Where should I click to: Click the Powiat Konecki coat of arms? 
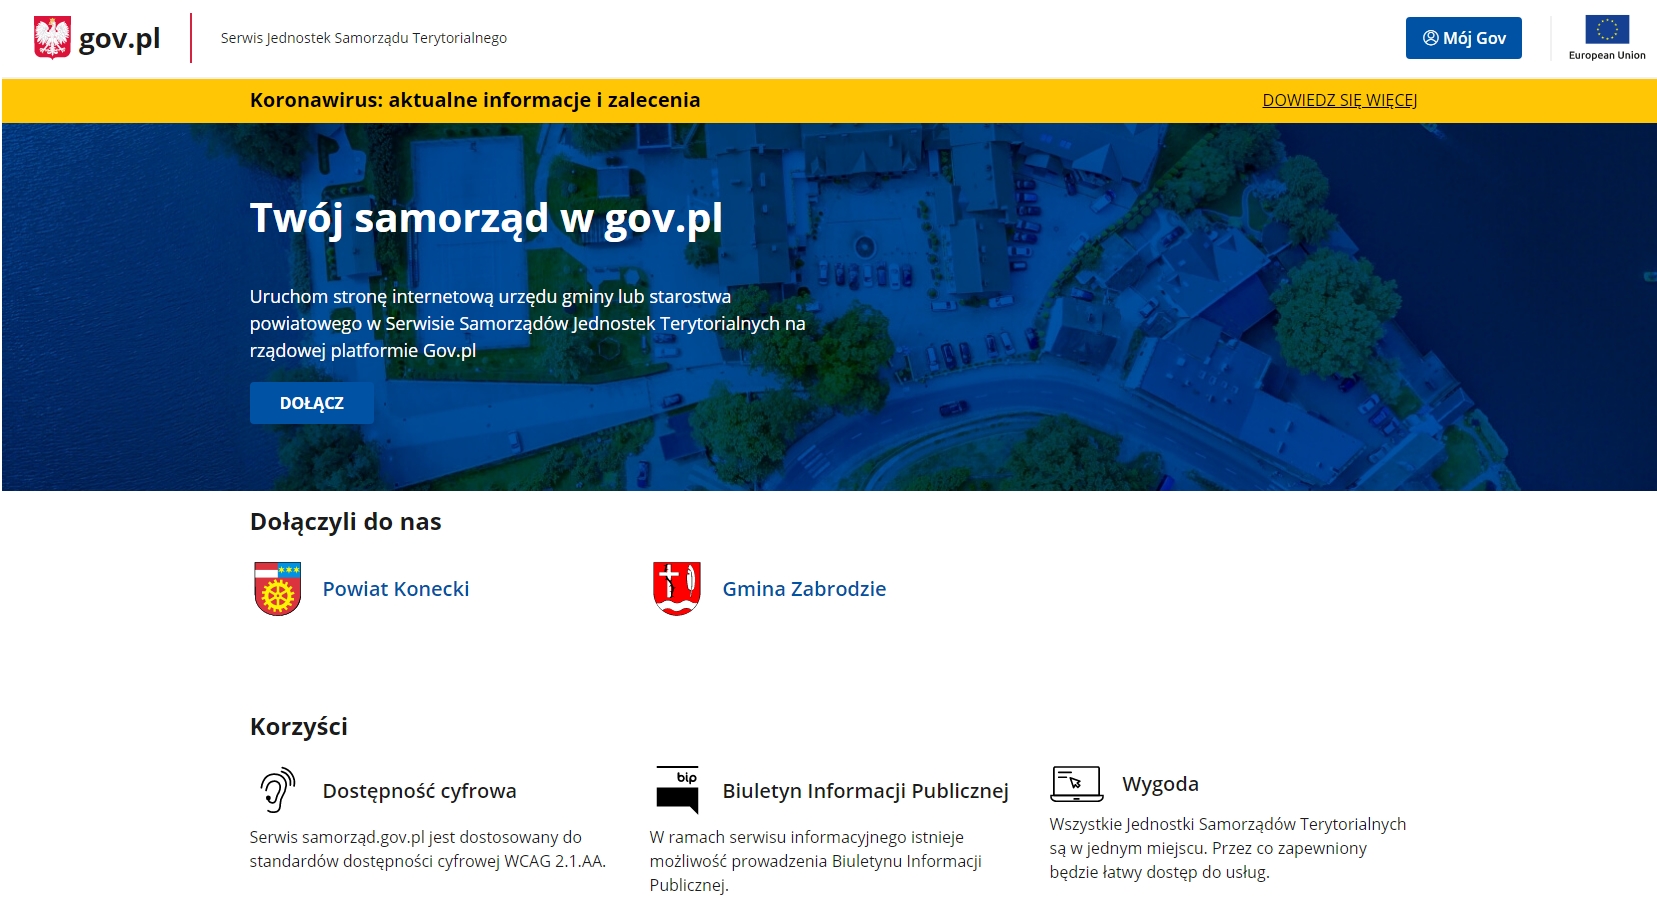click(278, 589)
